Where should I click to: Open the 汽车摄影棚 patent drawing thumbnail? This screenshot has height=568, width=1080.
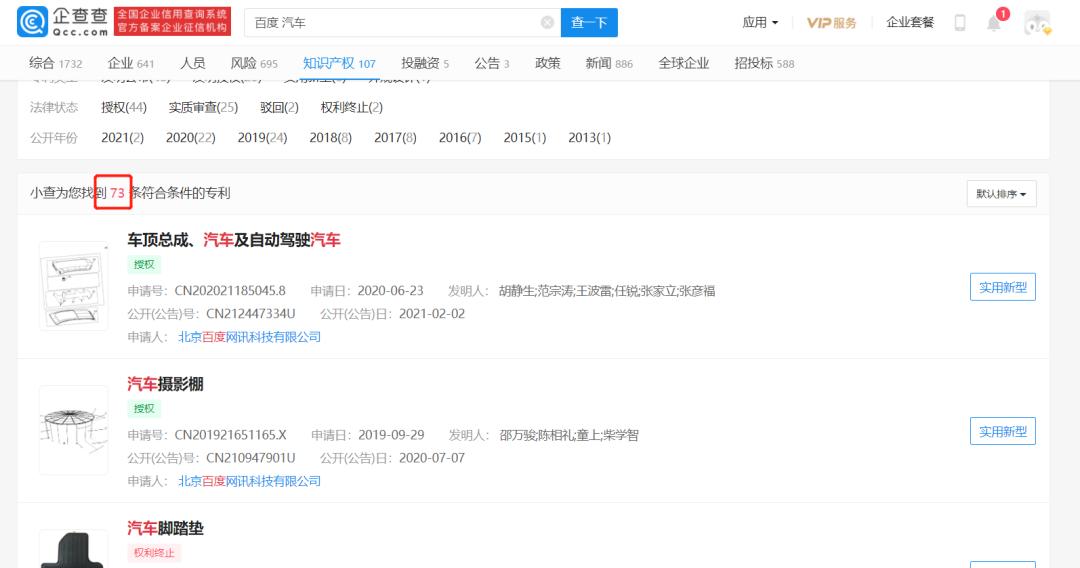(x=74, y=429)
